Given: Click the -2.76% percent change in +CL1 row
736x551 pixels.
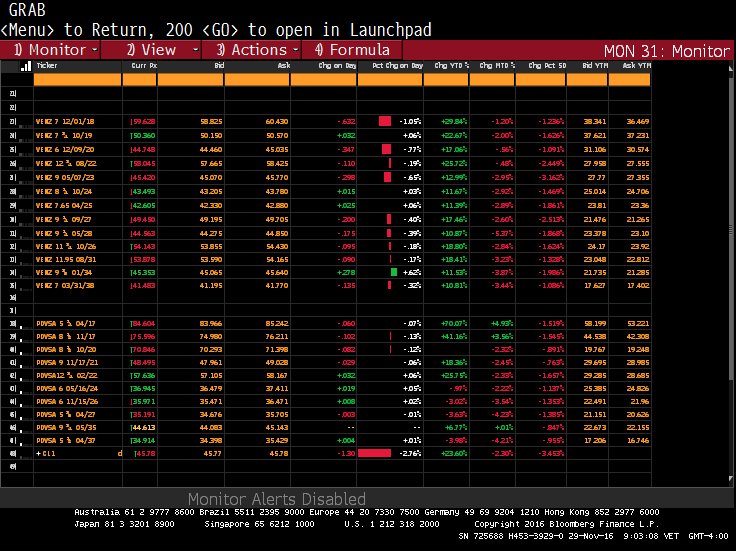Looking at the screenshot, I should (x=410, y=454).
